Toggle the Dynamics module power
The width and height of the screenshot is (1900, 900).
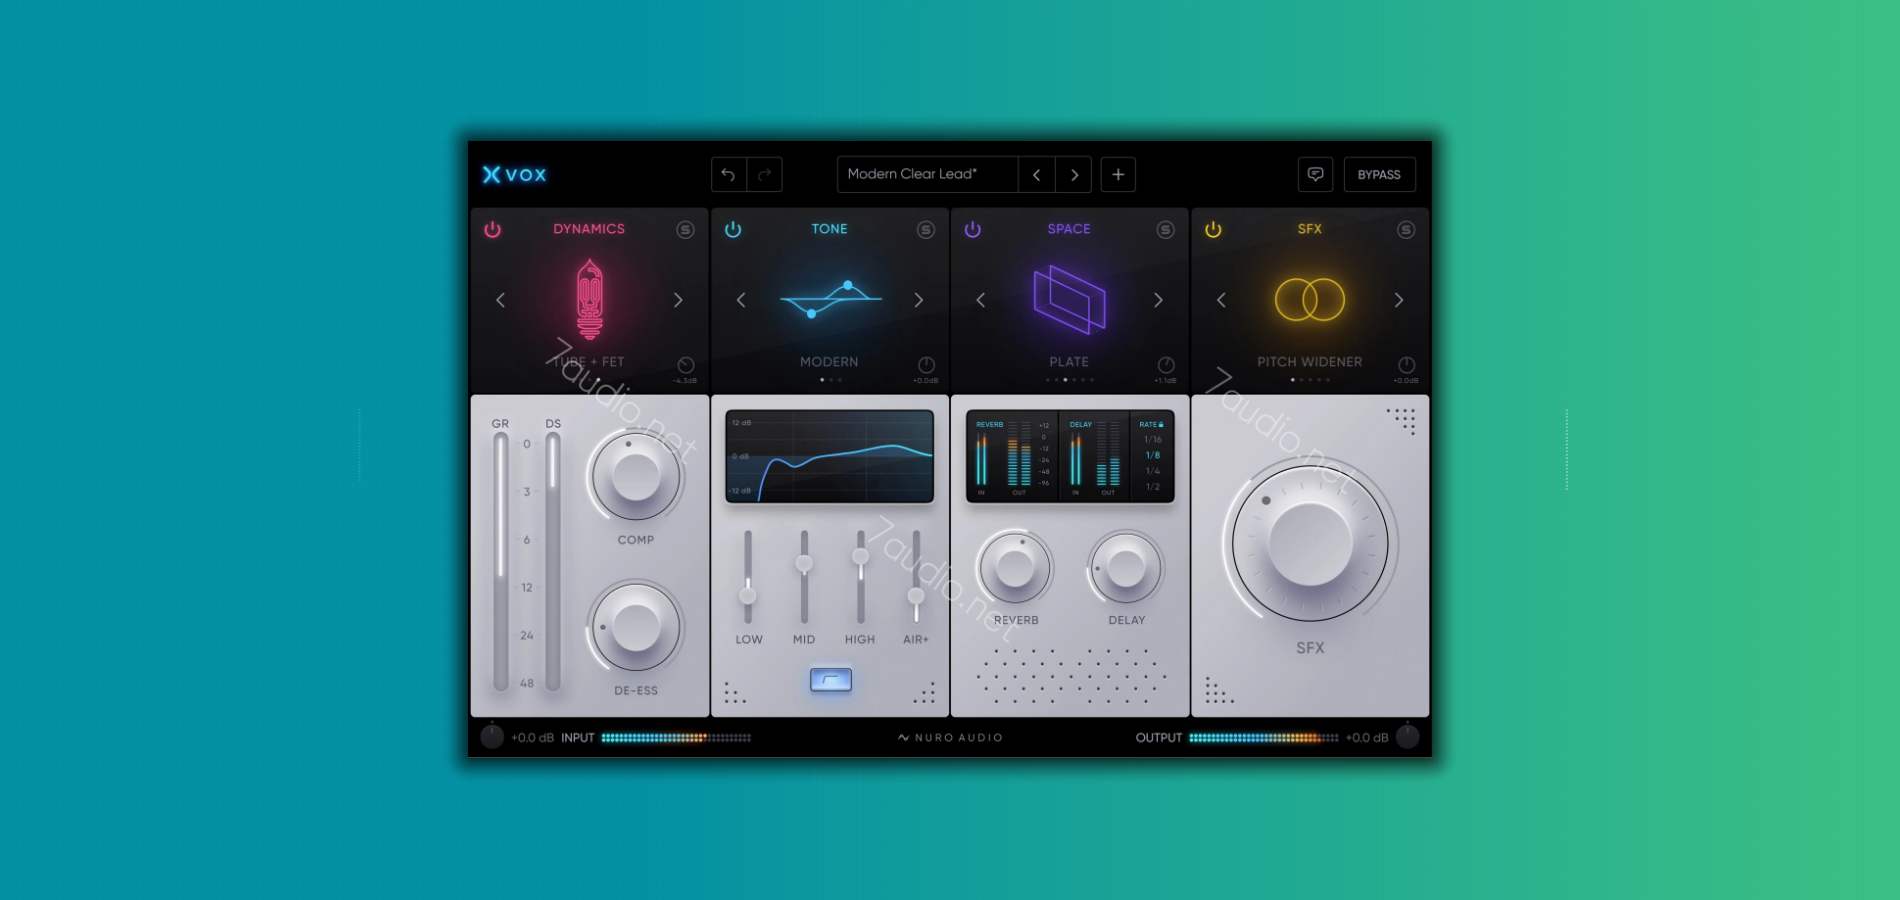492,229
